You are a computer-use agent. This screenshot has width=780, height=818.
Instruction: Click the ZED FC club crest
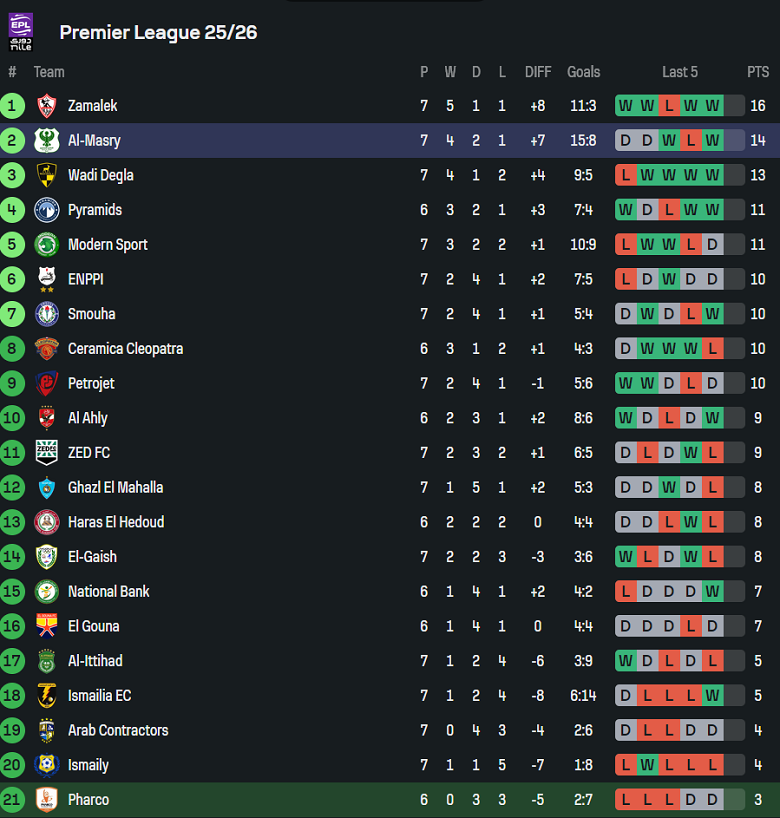click(47, 453)
